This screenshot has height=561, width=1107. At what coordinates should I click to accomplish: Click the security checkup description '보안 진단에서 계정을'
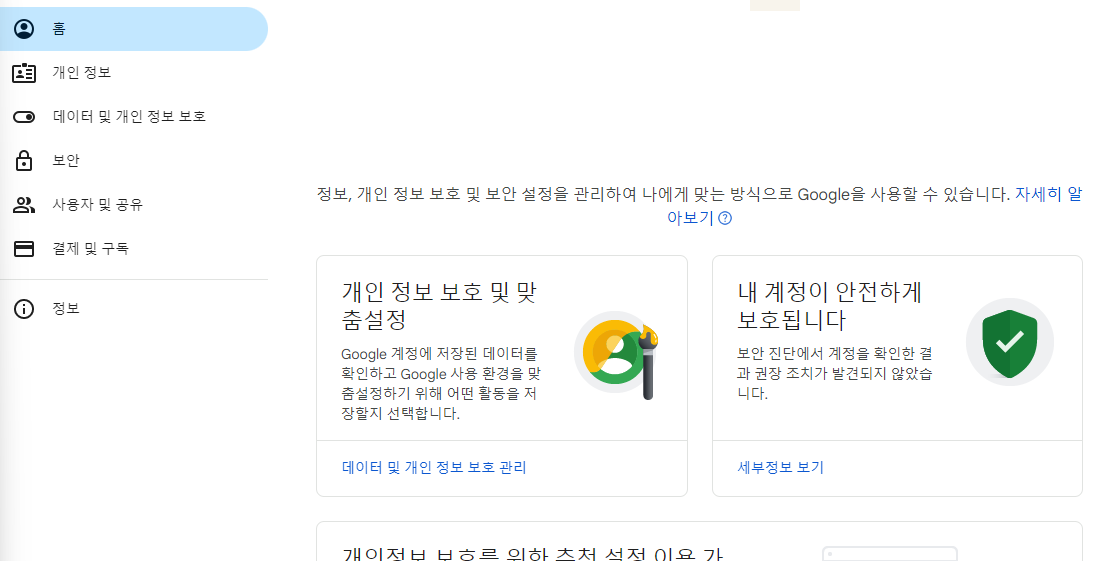pos(834,373)
